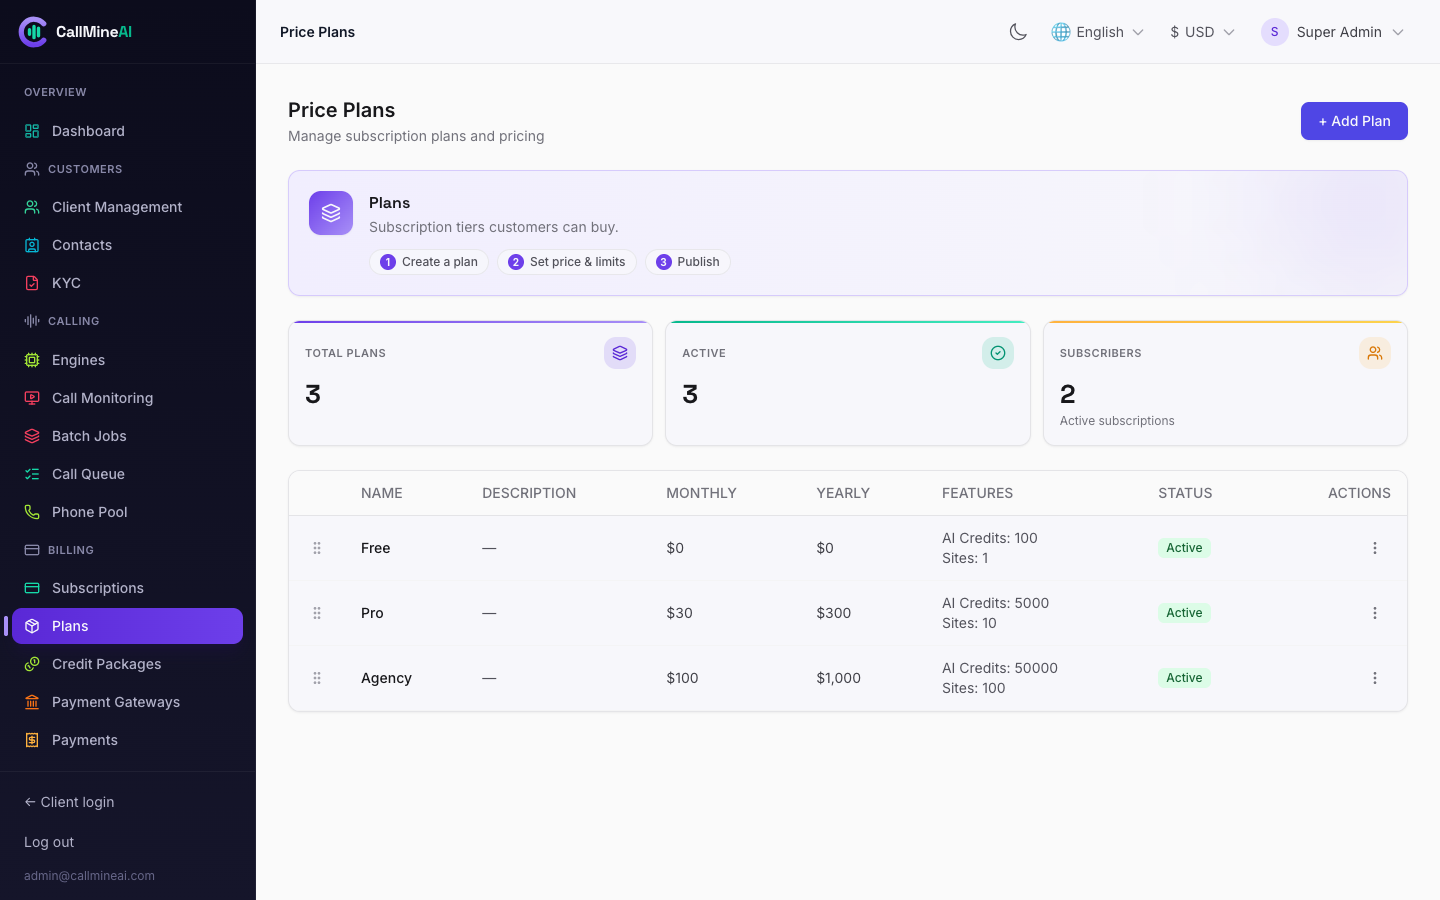
Task: Expand the Super Admin user menu
Action: click(1333, 32)
